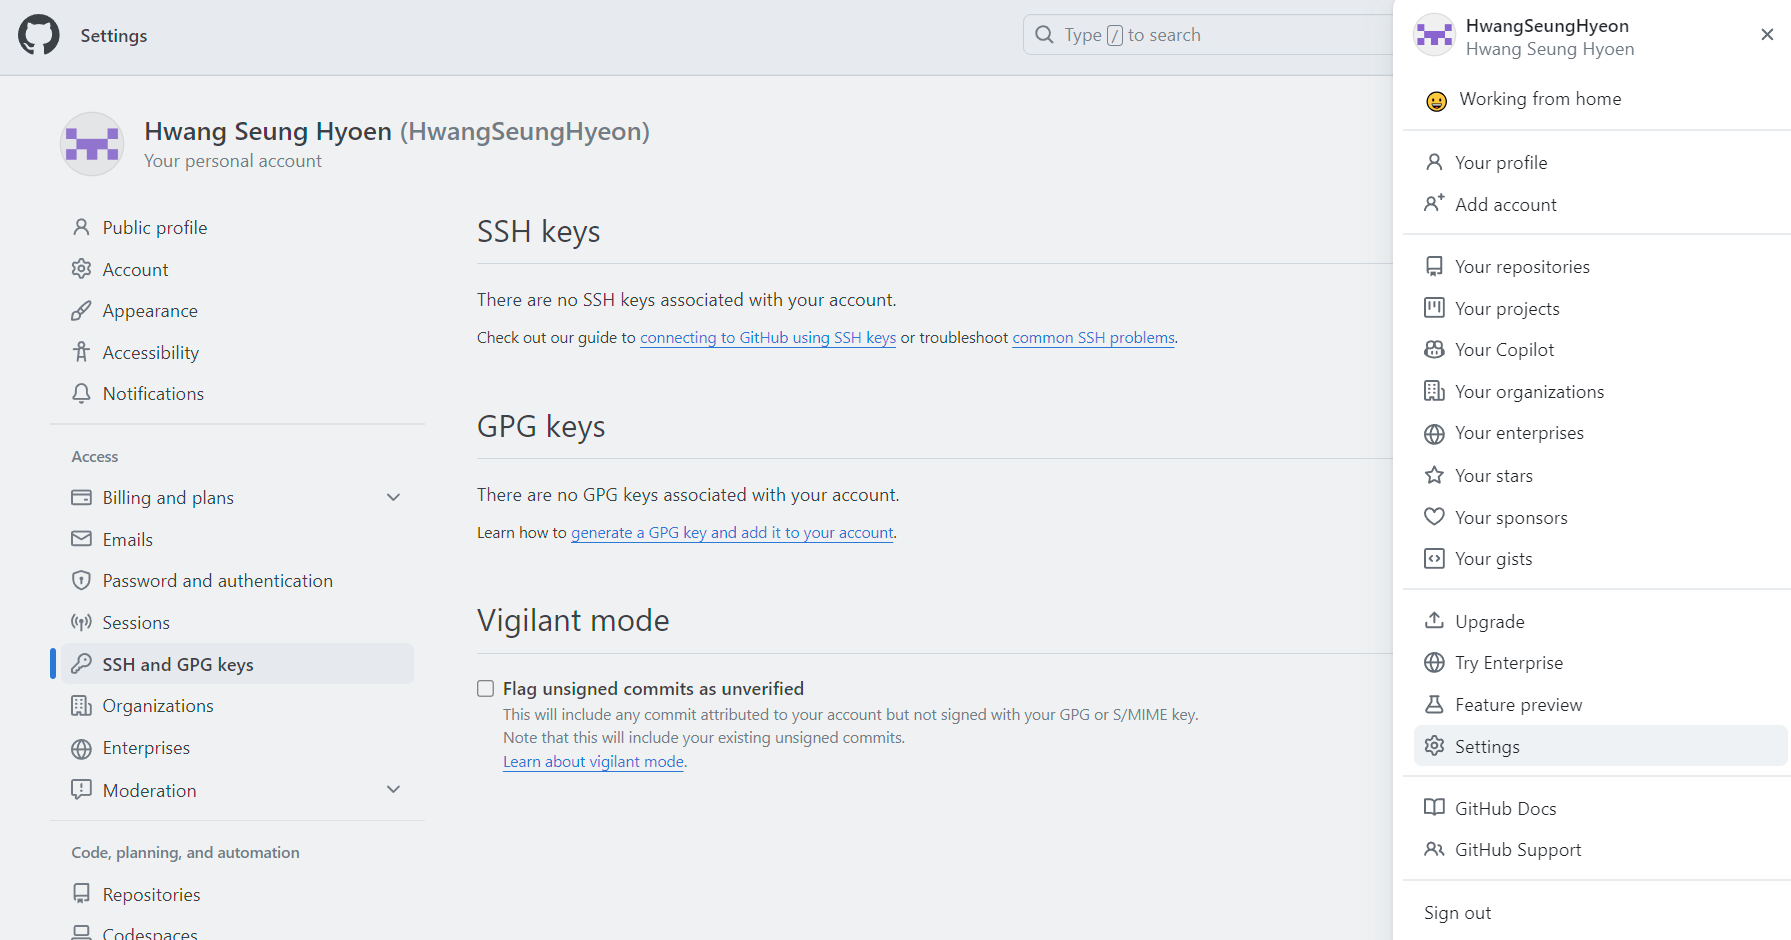Click the Add account person-plus icon

pos(1434,204)
